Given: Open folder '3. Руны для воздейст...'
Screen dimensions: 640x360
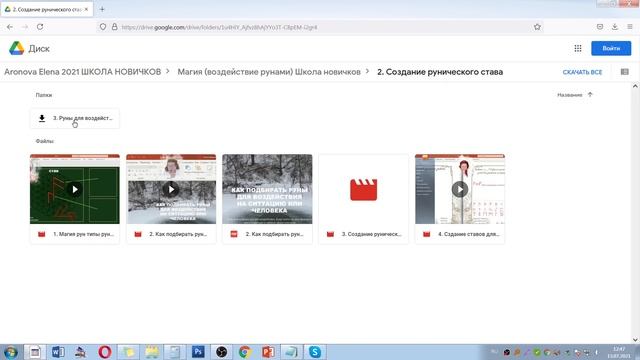Looking at the screenshot, I should (75, 118).
